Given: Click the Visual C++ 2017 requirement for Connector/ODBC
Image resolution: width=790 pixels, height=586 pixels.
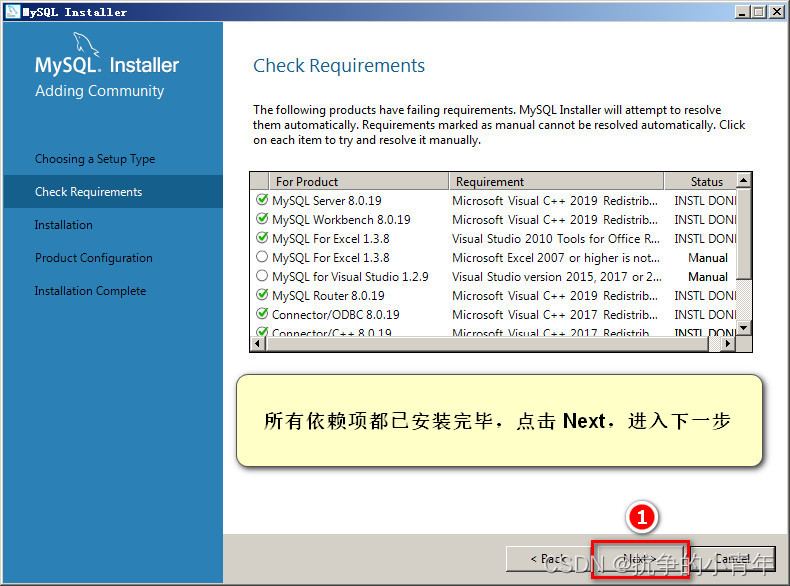Looking at the screenshot, I should tap(555, 314).
